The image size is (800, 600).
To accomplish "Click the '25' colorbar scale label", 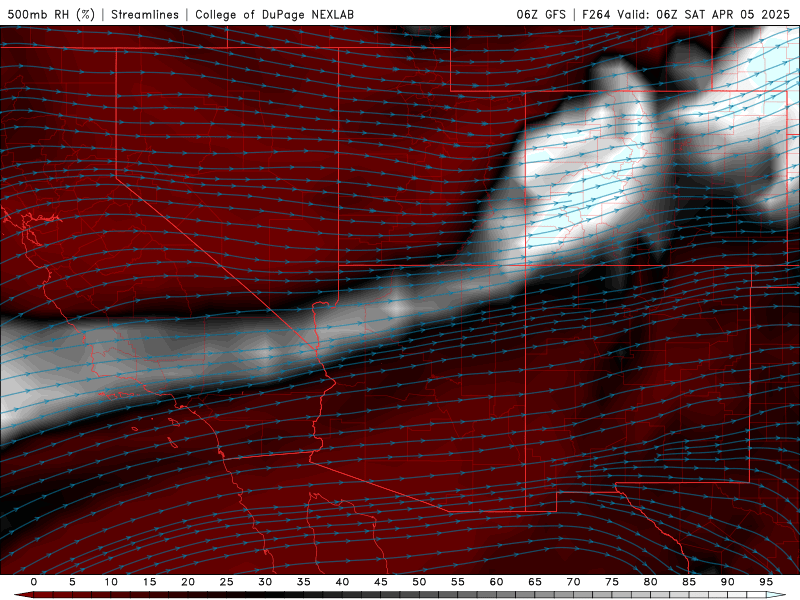I will coord(226,582).
